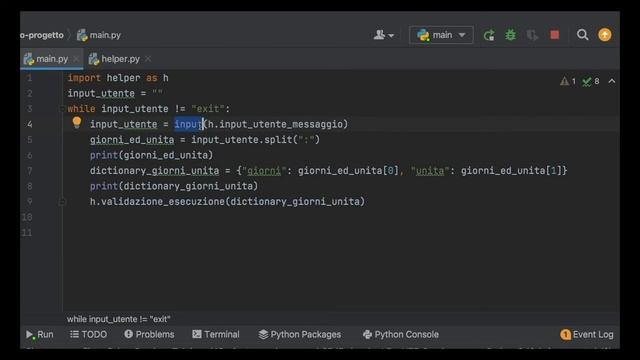Stop the running process with the red square
The width and height of the screenshot is (640, 360).
(554, 35)
